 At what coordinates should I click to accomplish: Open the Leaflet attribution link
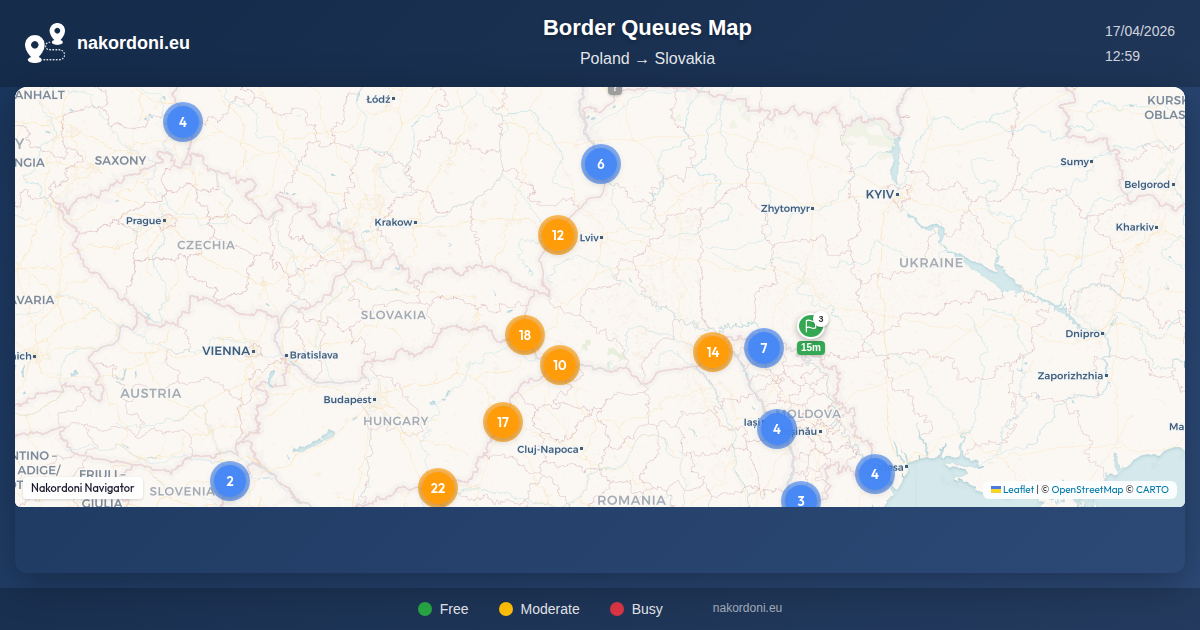pos(1018,490)
